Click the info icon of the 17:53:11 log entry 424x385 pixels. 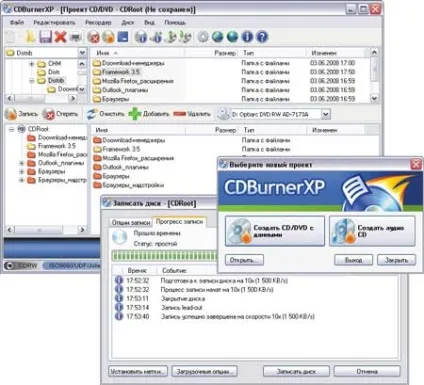coord(119,298)
